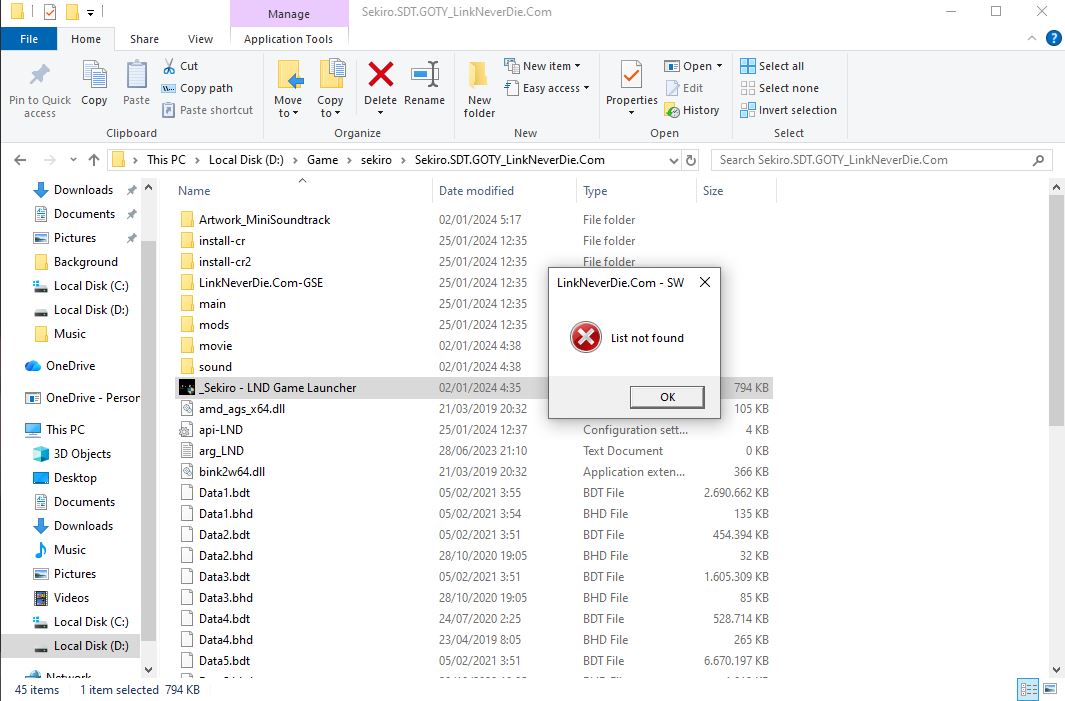Screen dimensions: 1065x701
Task: Open the recent locations dropdown arrow
Action: click(73, 160)
